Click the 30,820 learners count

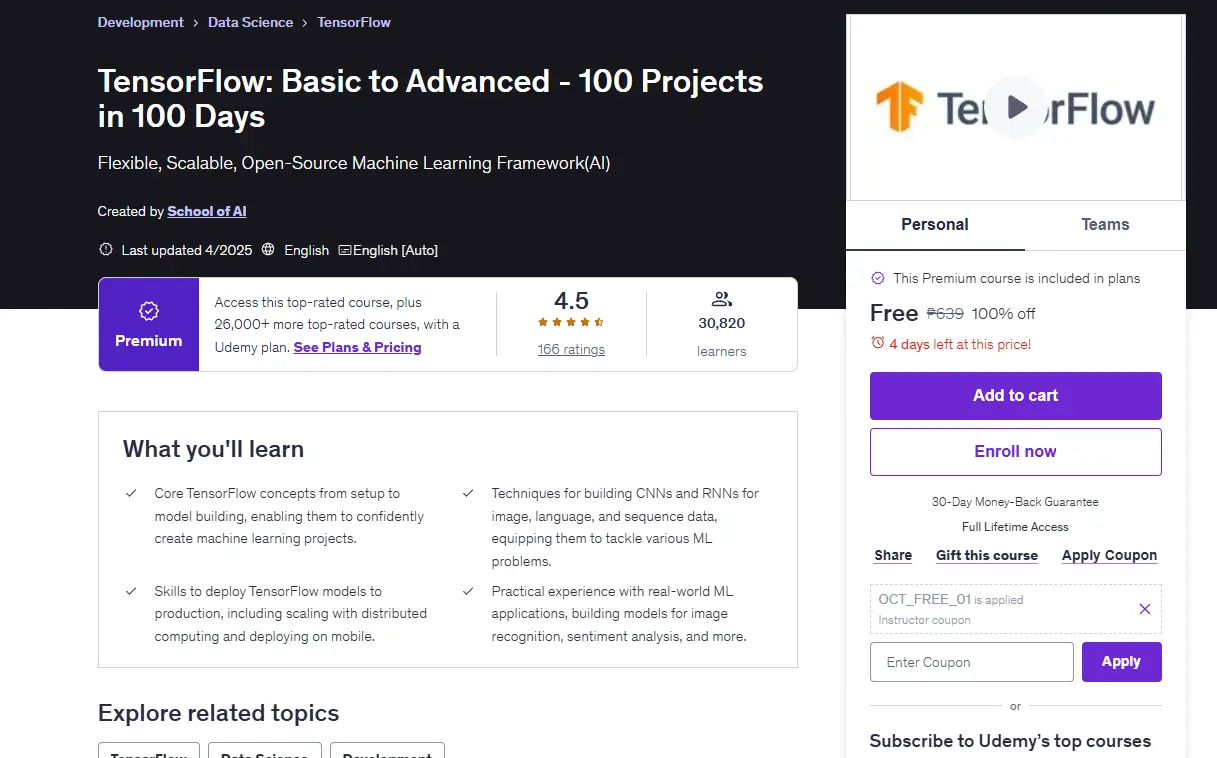(x=721, y=323)
